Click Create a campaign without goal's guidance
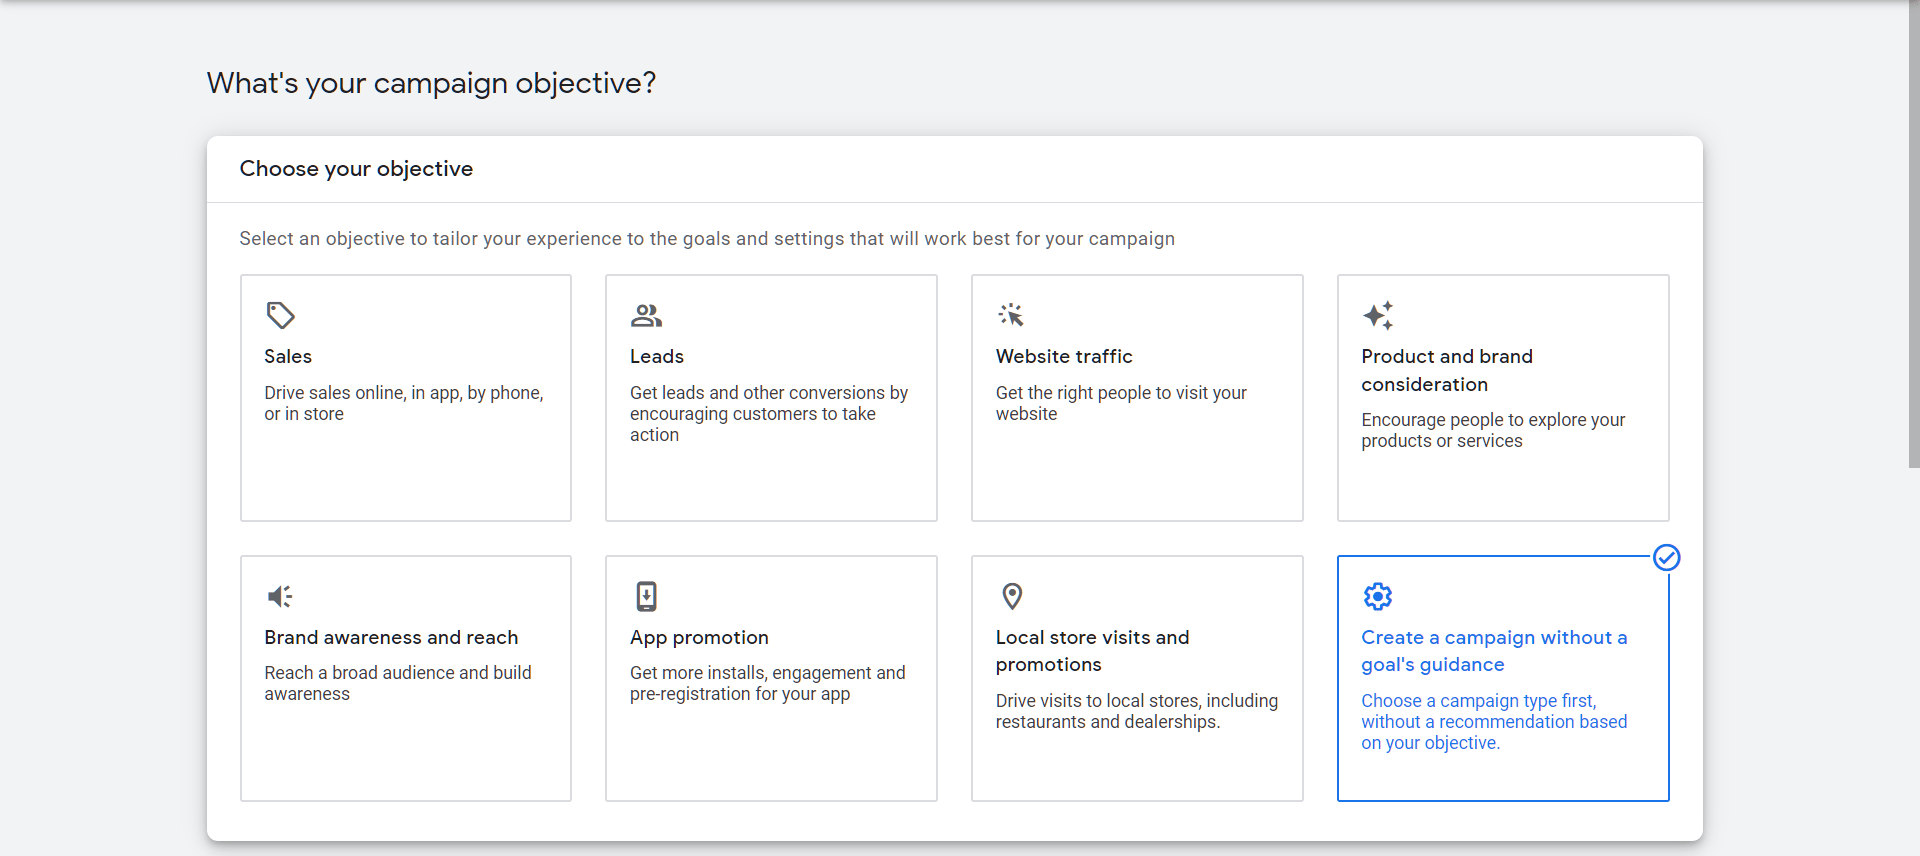 click(1493, 651)
